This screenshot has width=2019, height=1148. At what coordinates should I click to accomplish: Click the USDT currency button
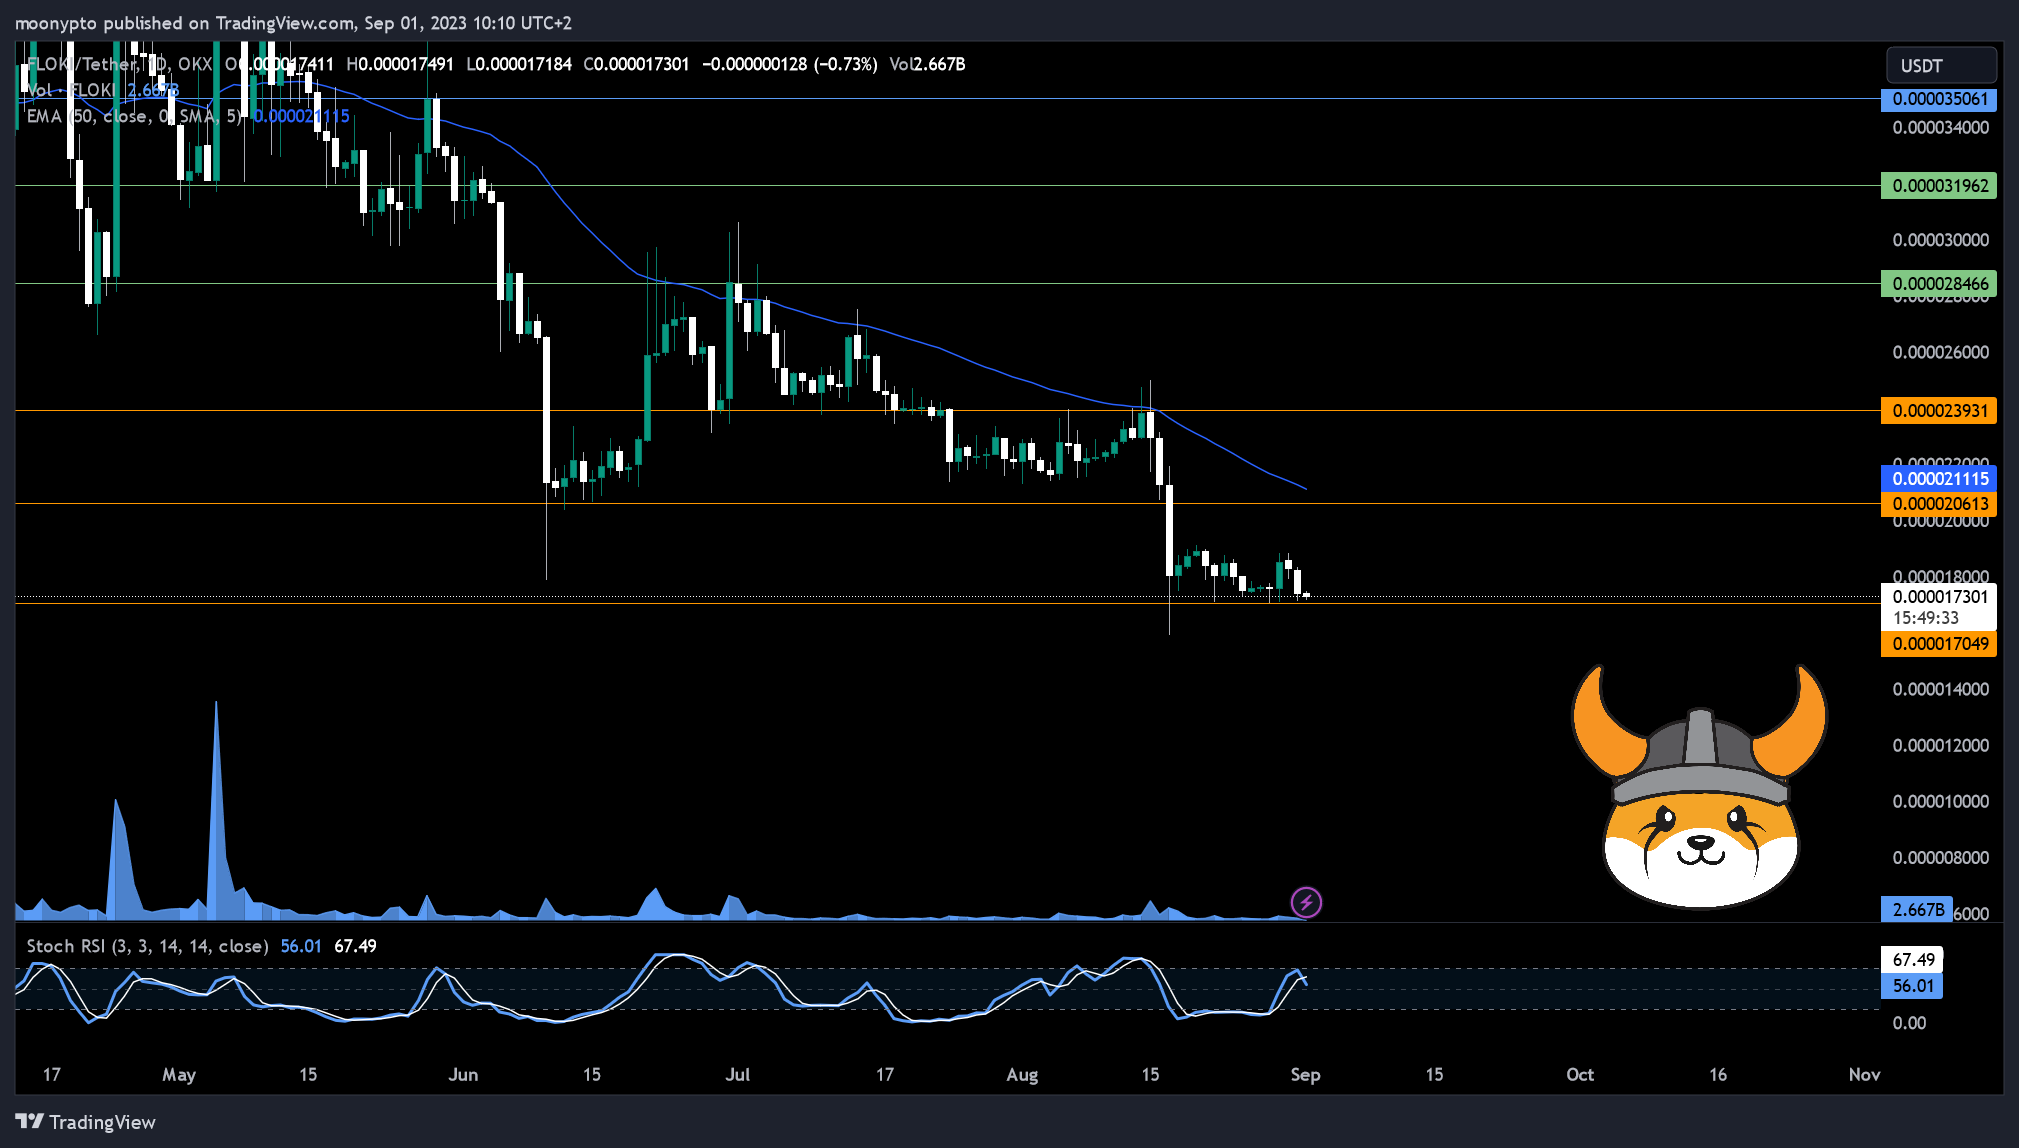coord(1941,66)
